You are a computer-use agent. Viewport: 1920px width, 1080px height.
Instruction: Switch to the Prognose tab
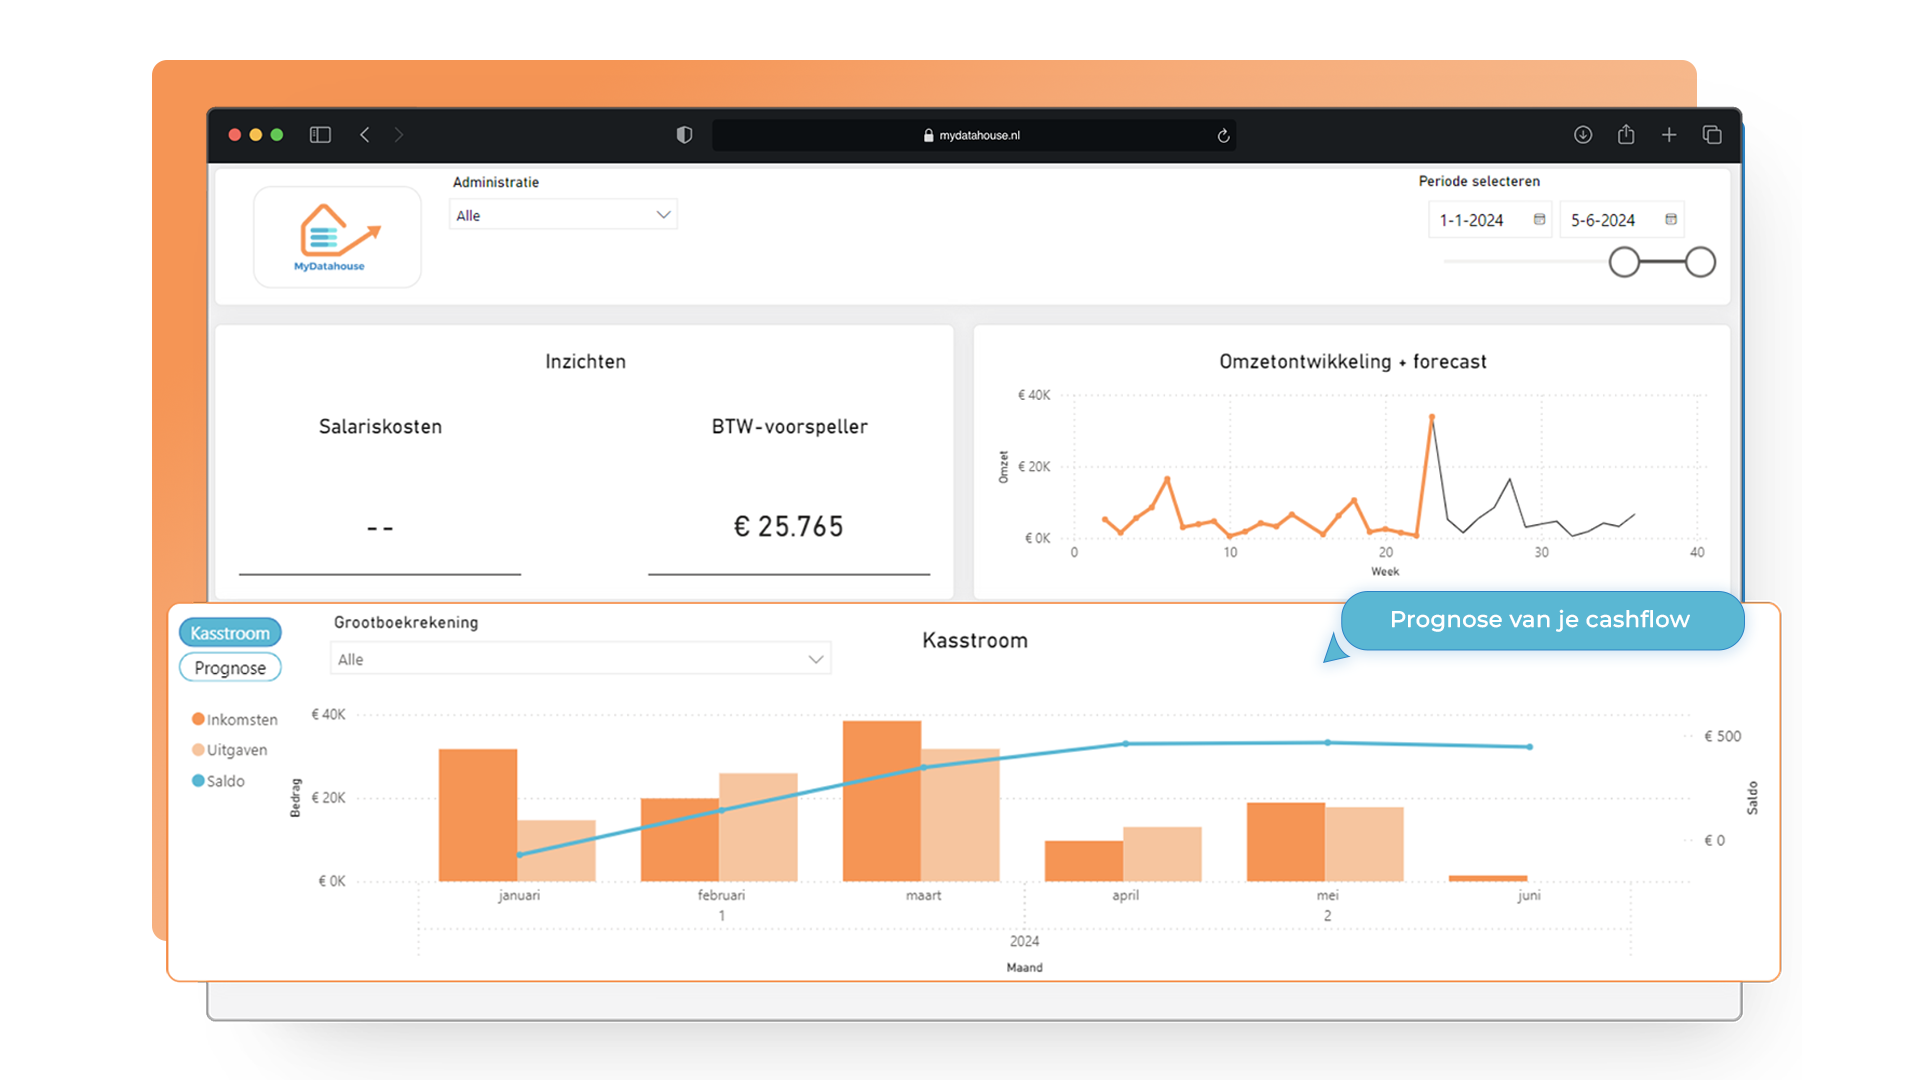click(230, 668)
